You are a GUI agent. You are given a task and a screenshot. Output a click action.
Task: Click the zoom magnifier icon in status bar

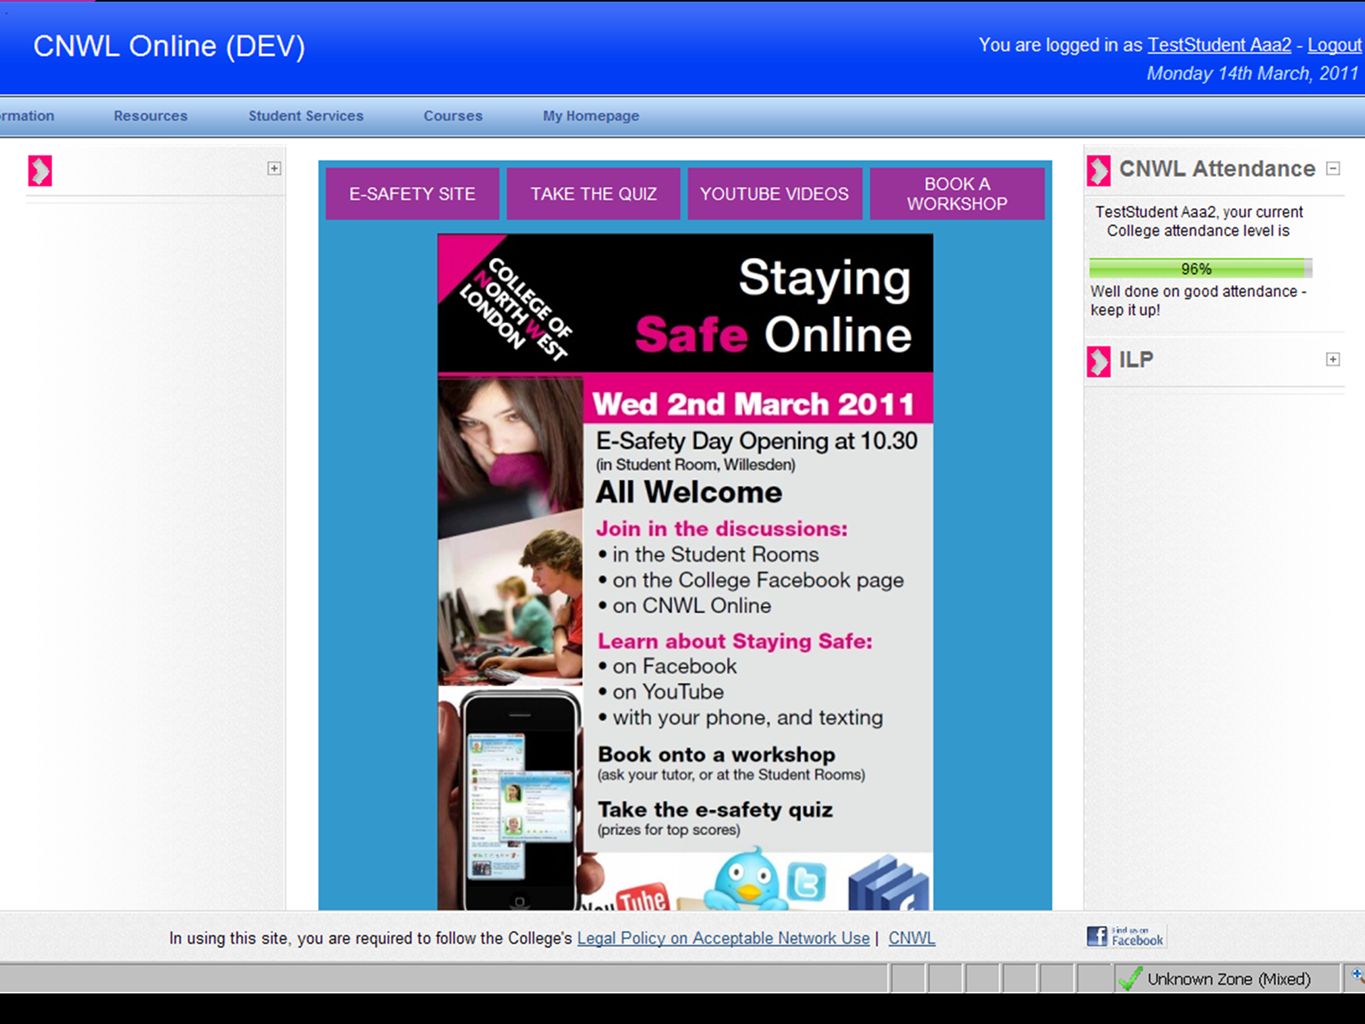point(1357,975)
